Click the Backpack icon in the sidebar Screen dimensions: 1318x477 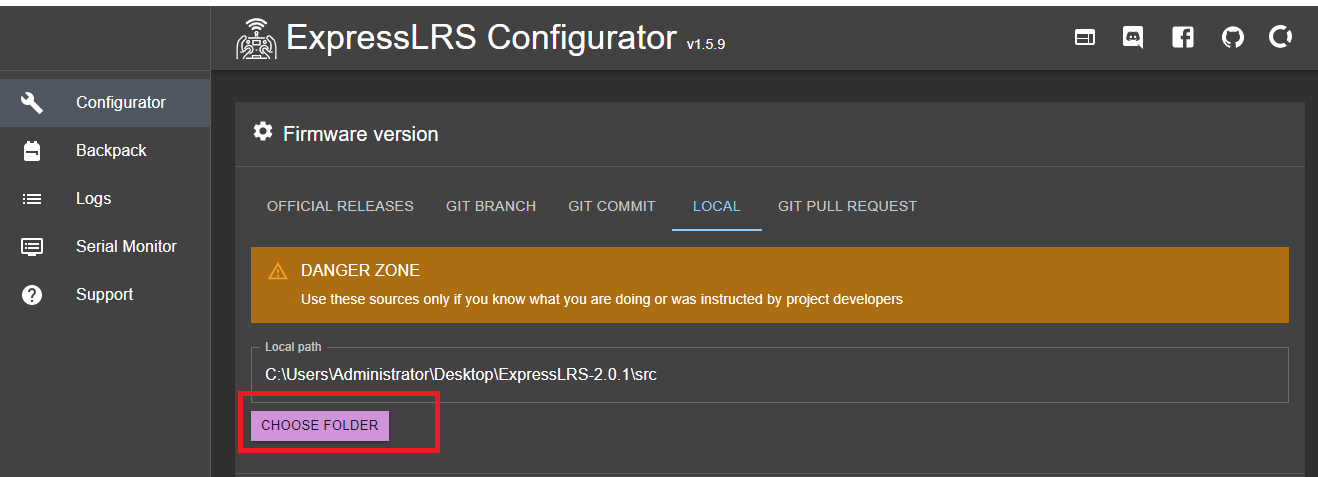32,151
